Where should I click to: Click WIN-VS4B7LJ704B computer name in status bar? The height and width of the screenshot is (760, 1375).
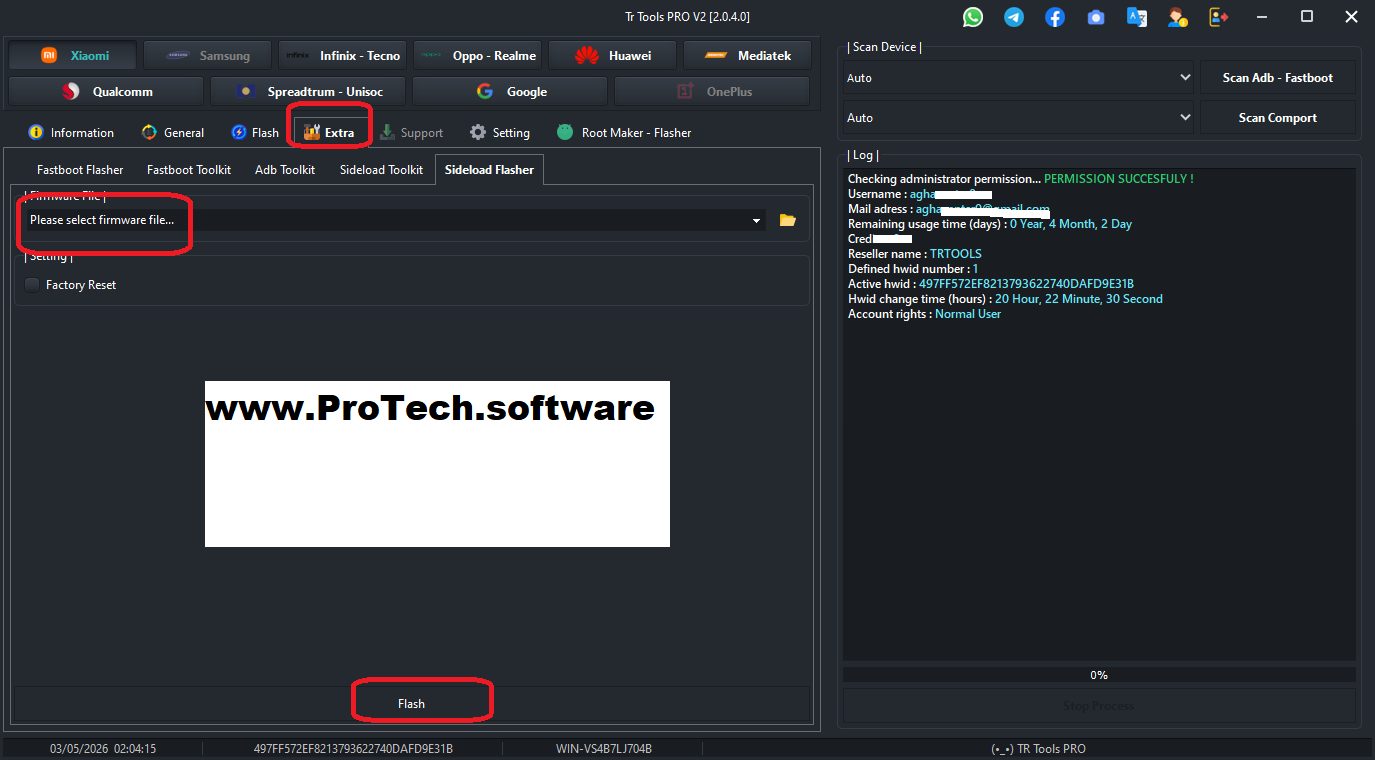pyautogui.click(x=604, y=749)
